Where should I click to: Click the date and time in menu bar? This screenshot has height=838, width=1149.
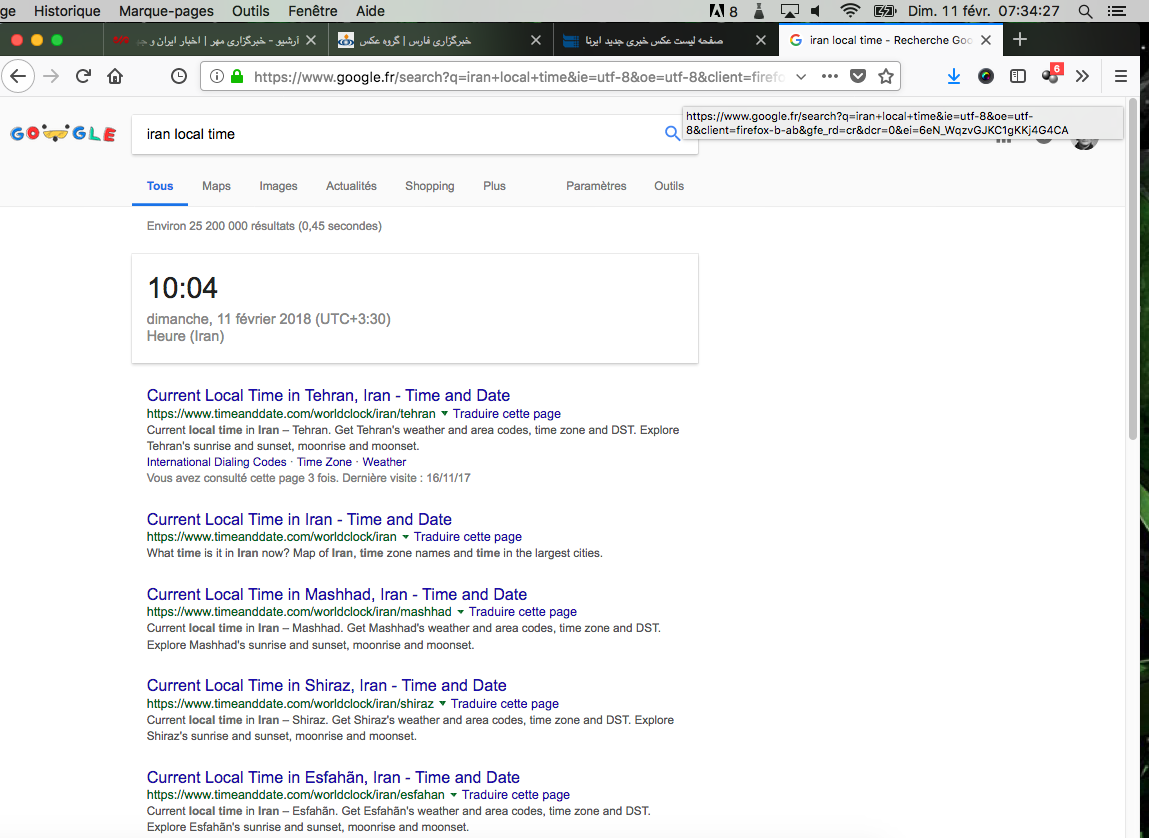tap(983, 11)
